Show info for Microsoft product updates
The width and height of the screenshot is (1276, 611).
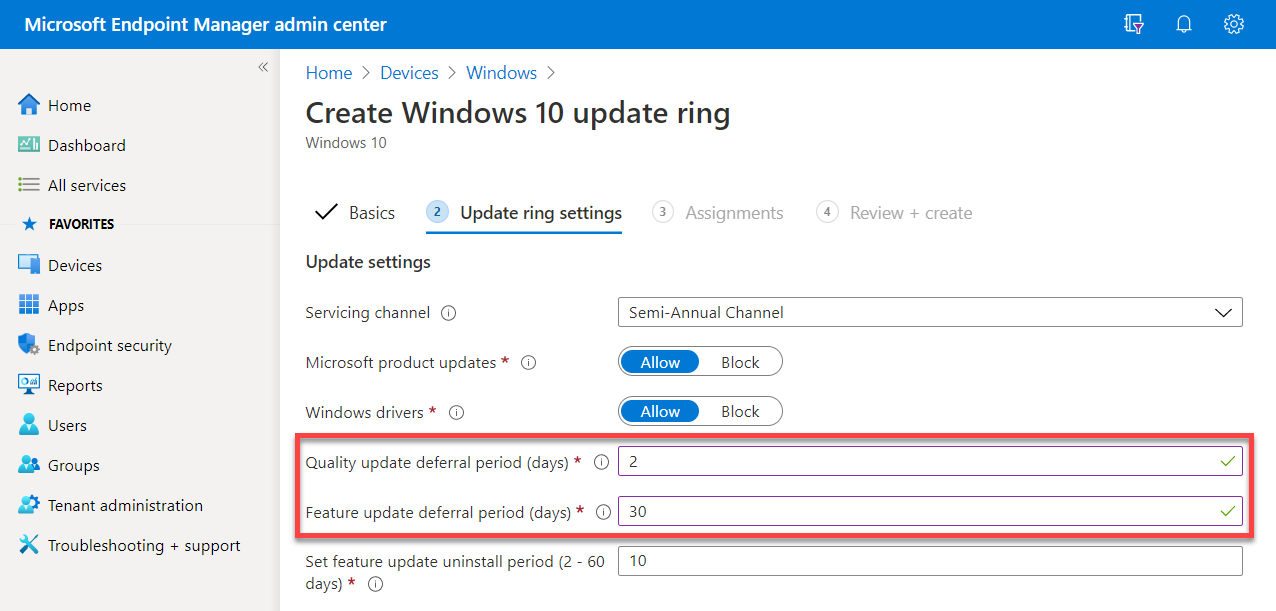[529, 363]
